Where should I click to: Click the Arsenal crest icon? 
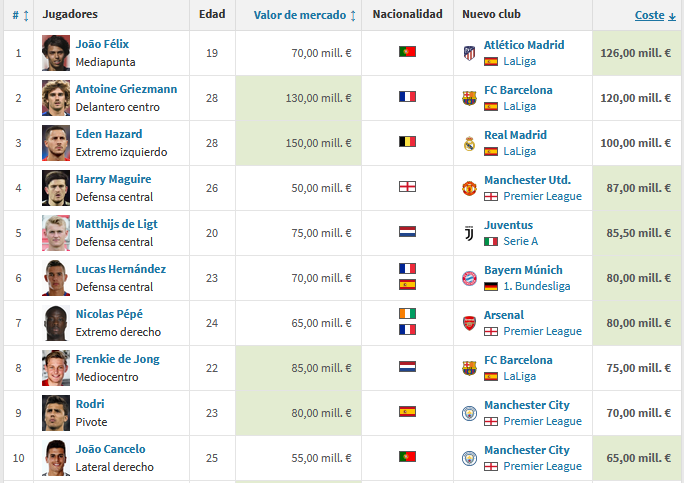click(x=469, y=323)
